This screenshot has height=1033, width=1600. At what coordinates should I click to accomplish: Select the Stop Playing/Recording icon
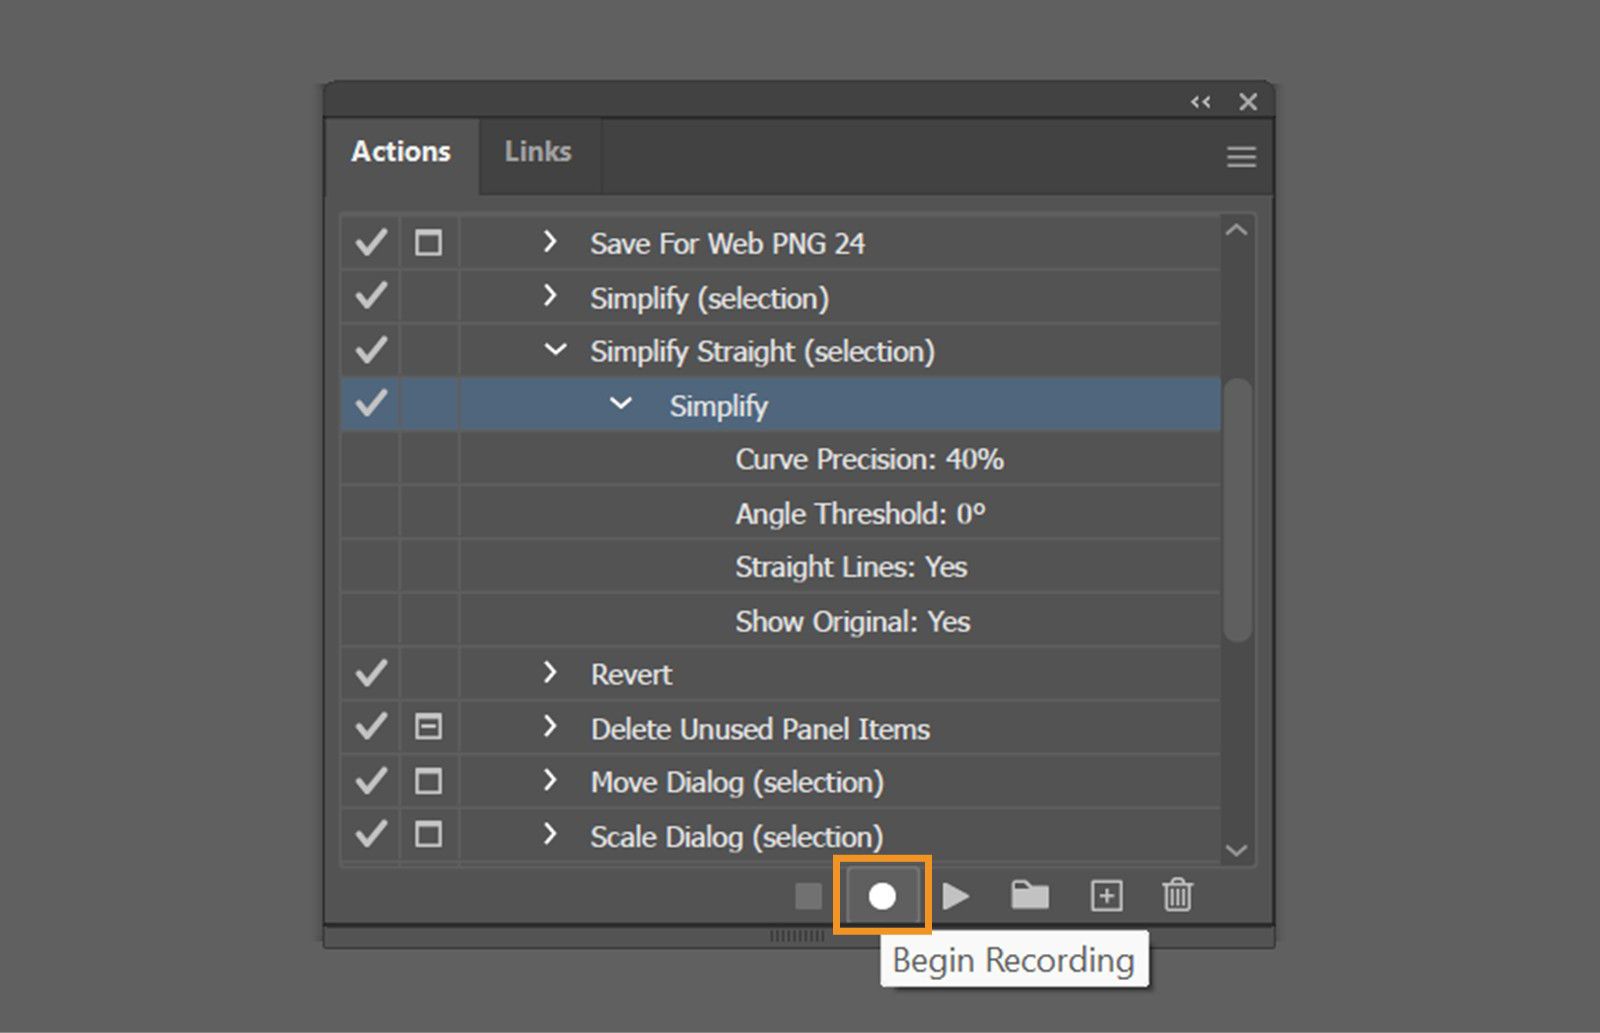pyautogui.click(x=808, y=896)
